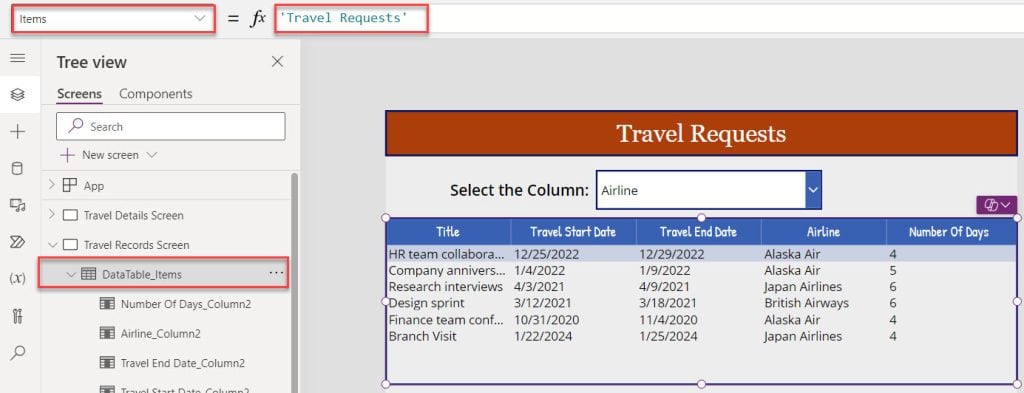Click the Select the Column label
The height and width of the screenshot is (393, 1024).
point(519,191)
